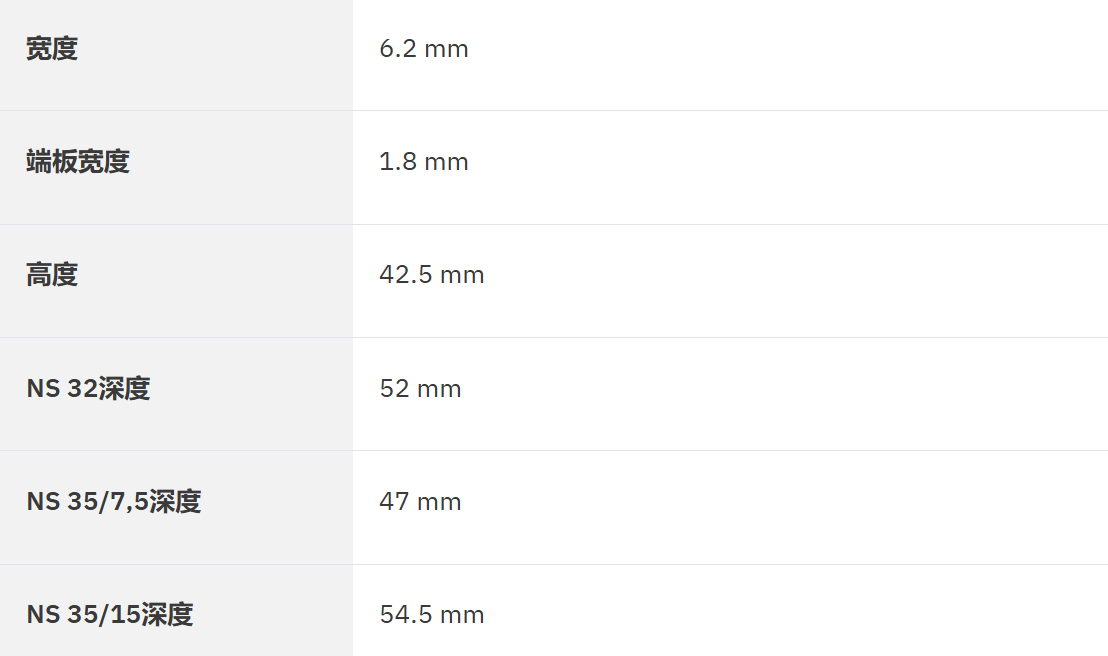This screenshot has width=1108, height=656.
Task: Click the 高度 label cell
Action: pyautogui.click(x=52, y=274)
